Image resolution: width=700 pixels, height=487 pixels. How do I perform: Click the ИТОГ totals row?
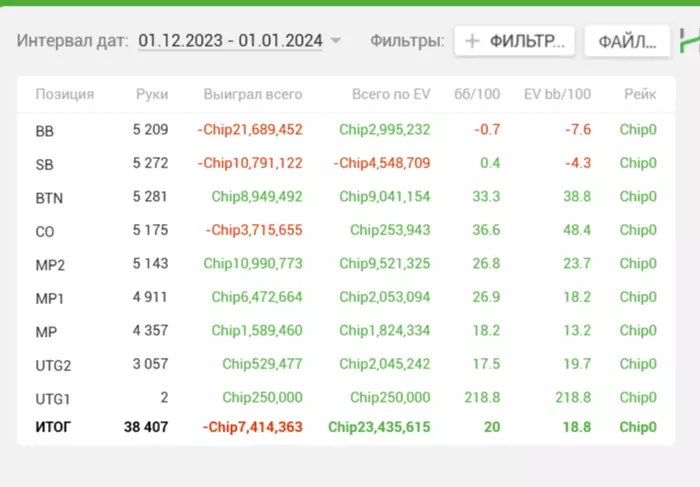click(53, 428)
